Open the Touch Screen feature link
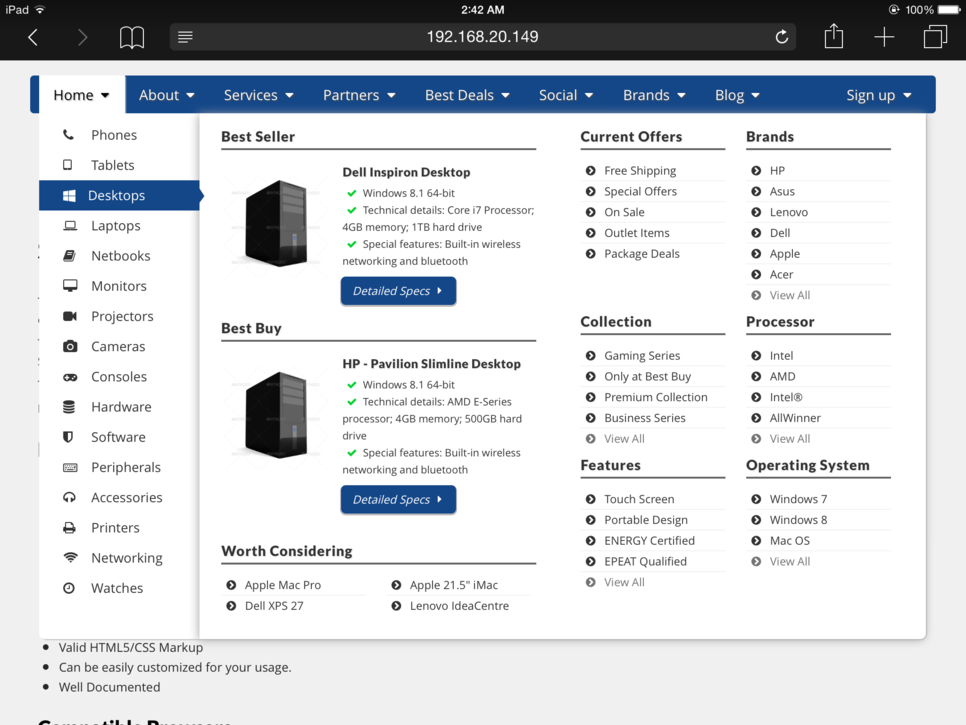 (639, 499)
